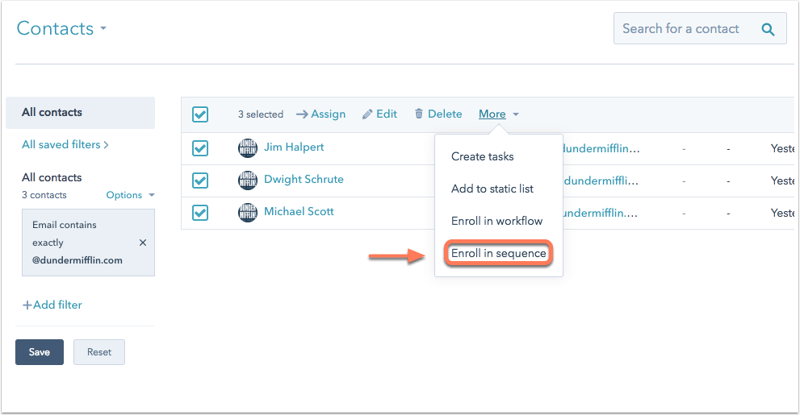Click Dwight Schrute's email address

coord(601,181)
